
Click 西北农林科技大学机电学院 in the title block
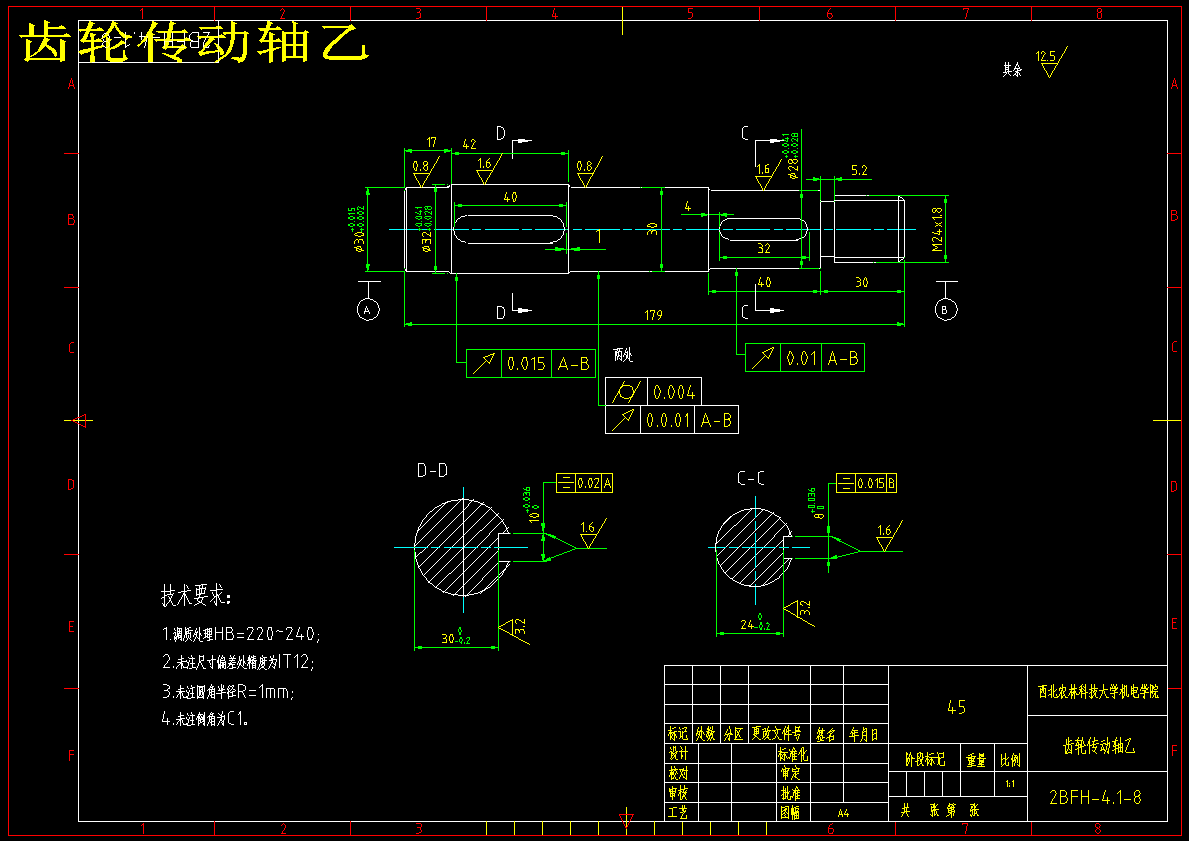[1098, 692]
